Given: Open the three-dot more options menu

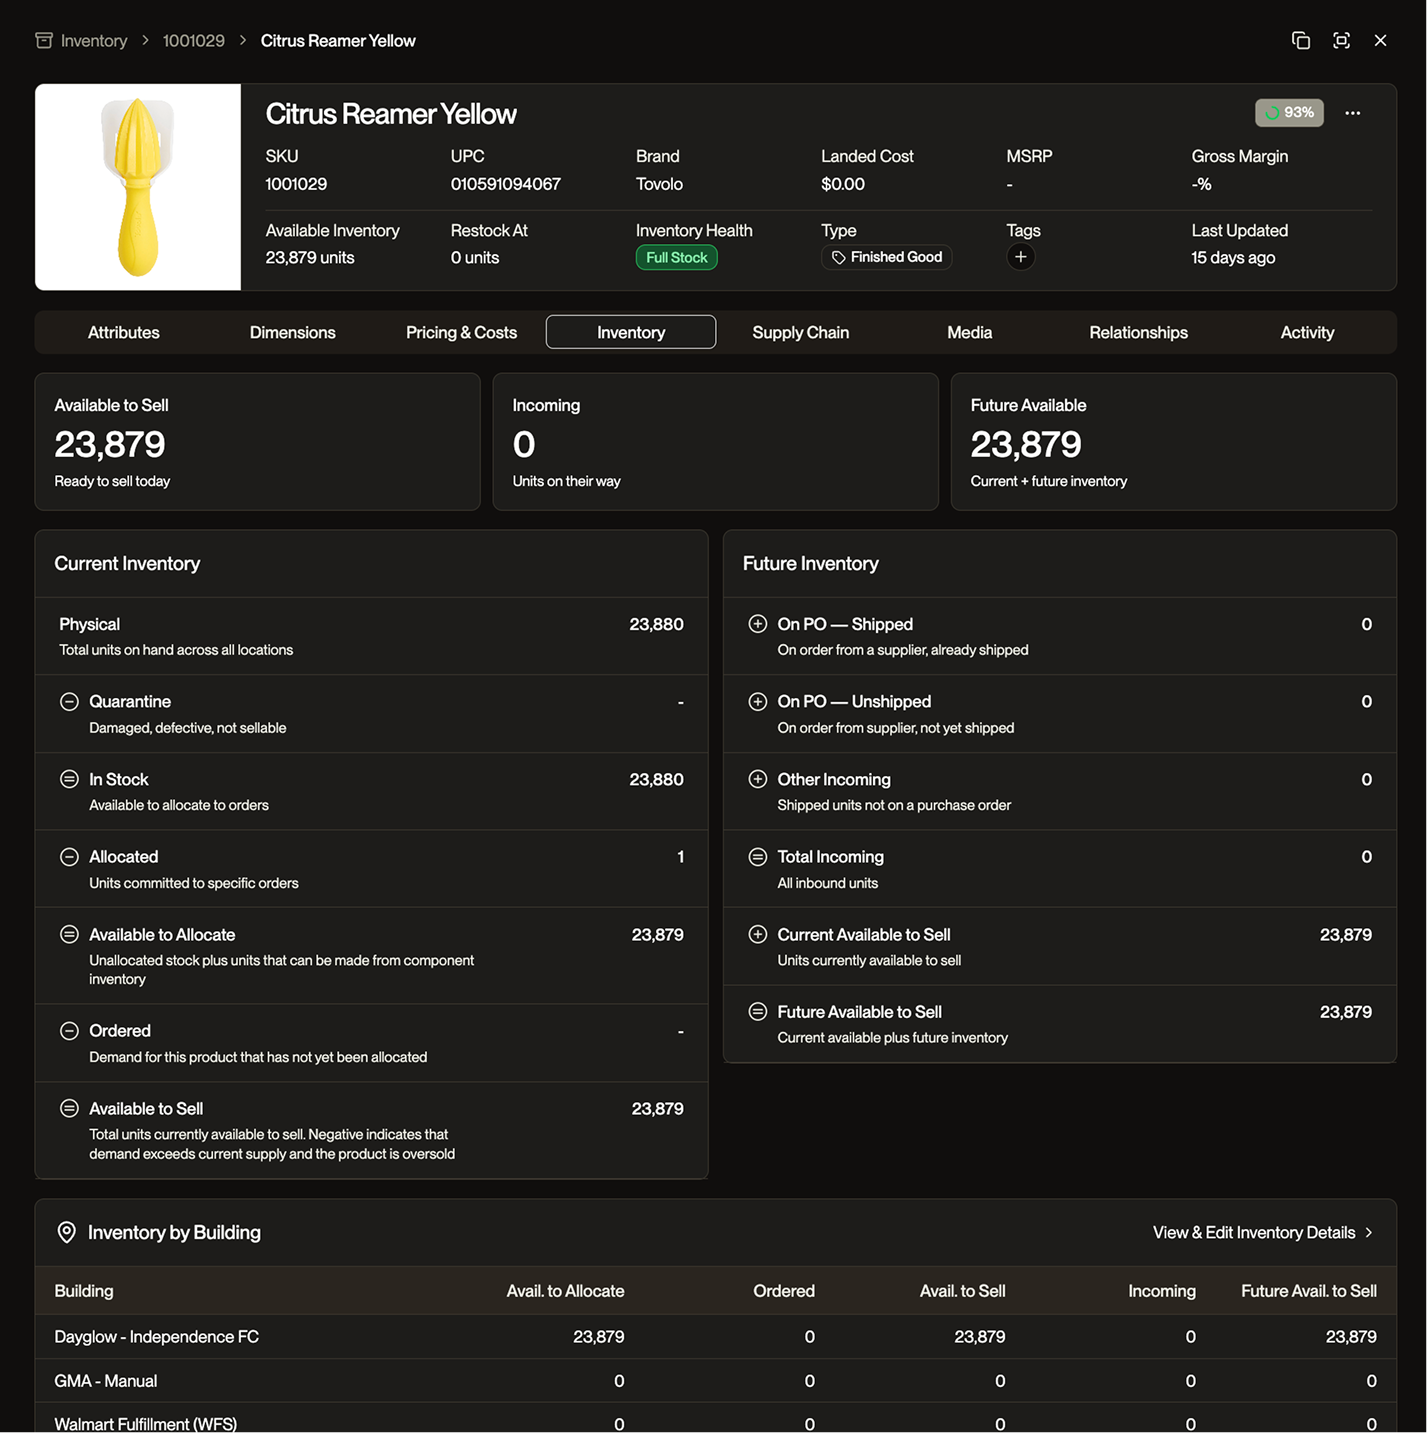Looking at the screenshot, I should click(1352, 113).
